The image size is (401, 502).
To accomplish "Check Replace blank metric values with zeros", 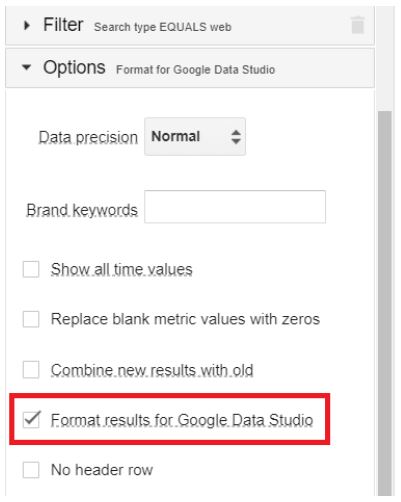I will point(31,319).
